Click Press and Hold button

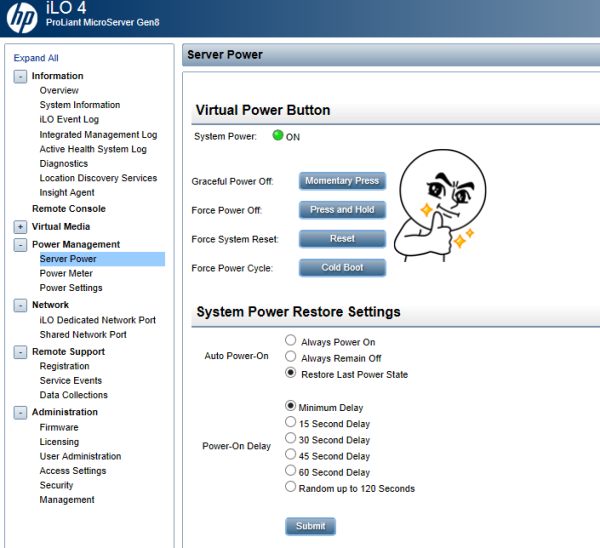[x=342, y=210]
